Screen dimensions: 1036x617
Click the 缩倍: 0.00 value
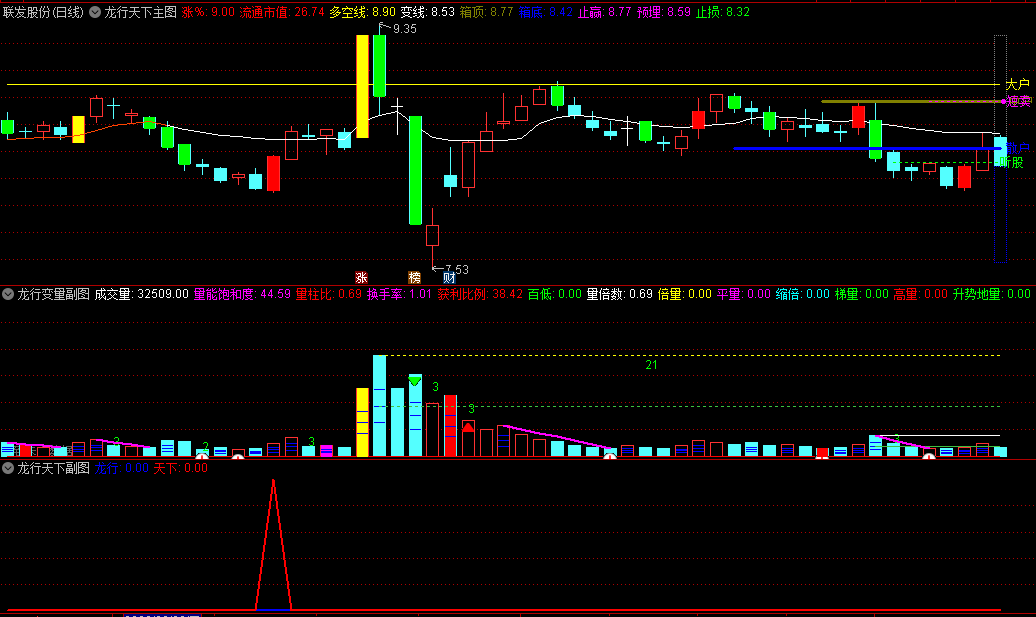coord(802,294)
